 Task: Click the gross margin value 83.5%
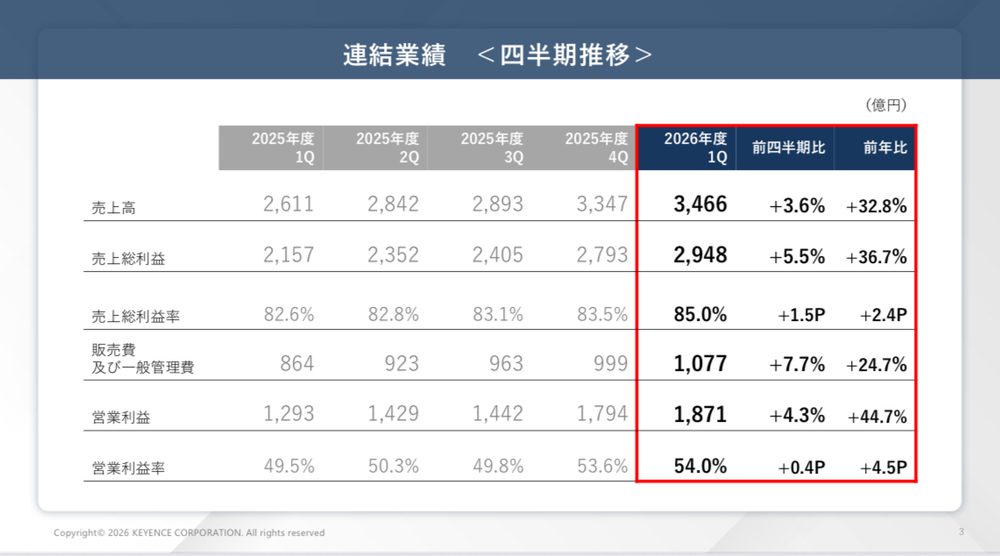pos(603,314)
